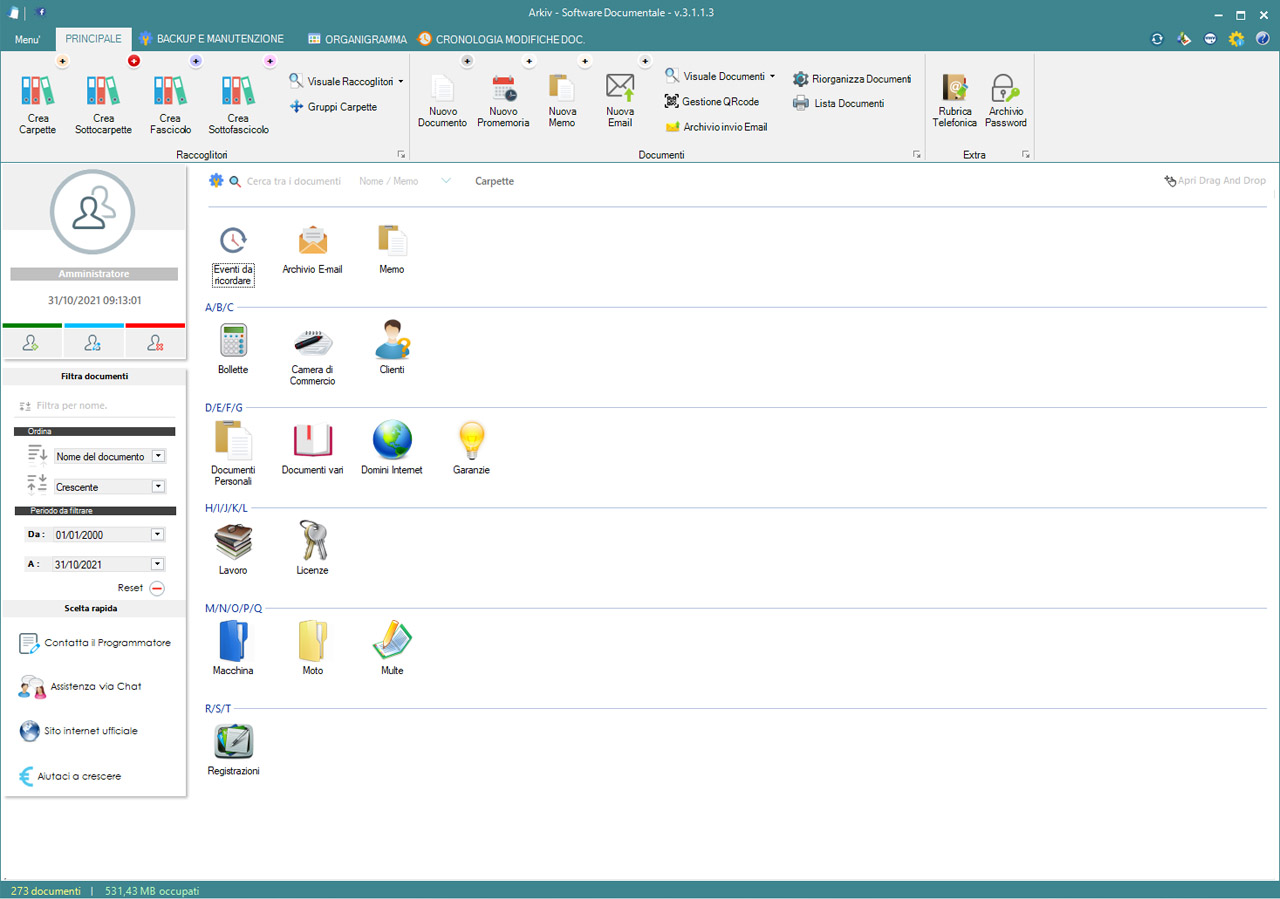This screenshot has width=1280, height=899.
Task: Open the Memo folder icon
Action: tap(392, 241)
